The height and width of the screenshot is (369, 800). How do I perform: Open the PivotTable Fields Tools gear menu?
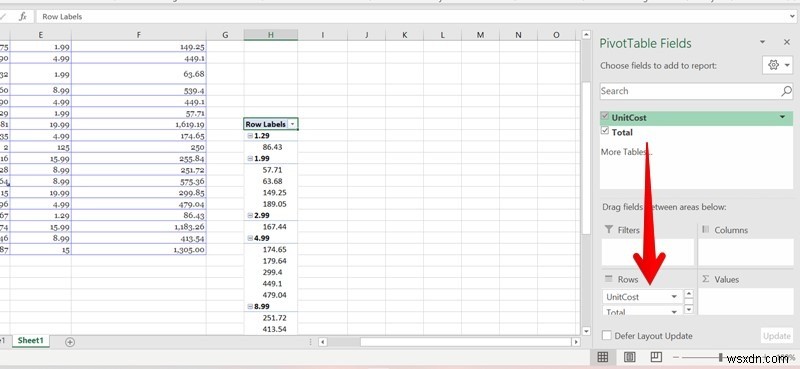pos(778,65)
